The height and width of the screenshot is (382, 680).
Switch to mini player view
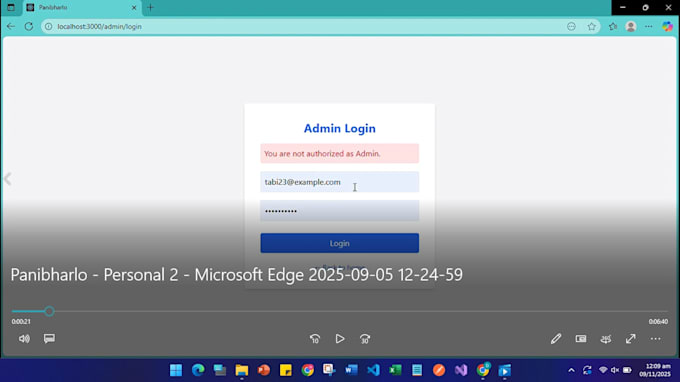(x=581, y=339)
